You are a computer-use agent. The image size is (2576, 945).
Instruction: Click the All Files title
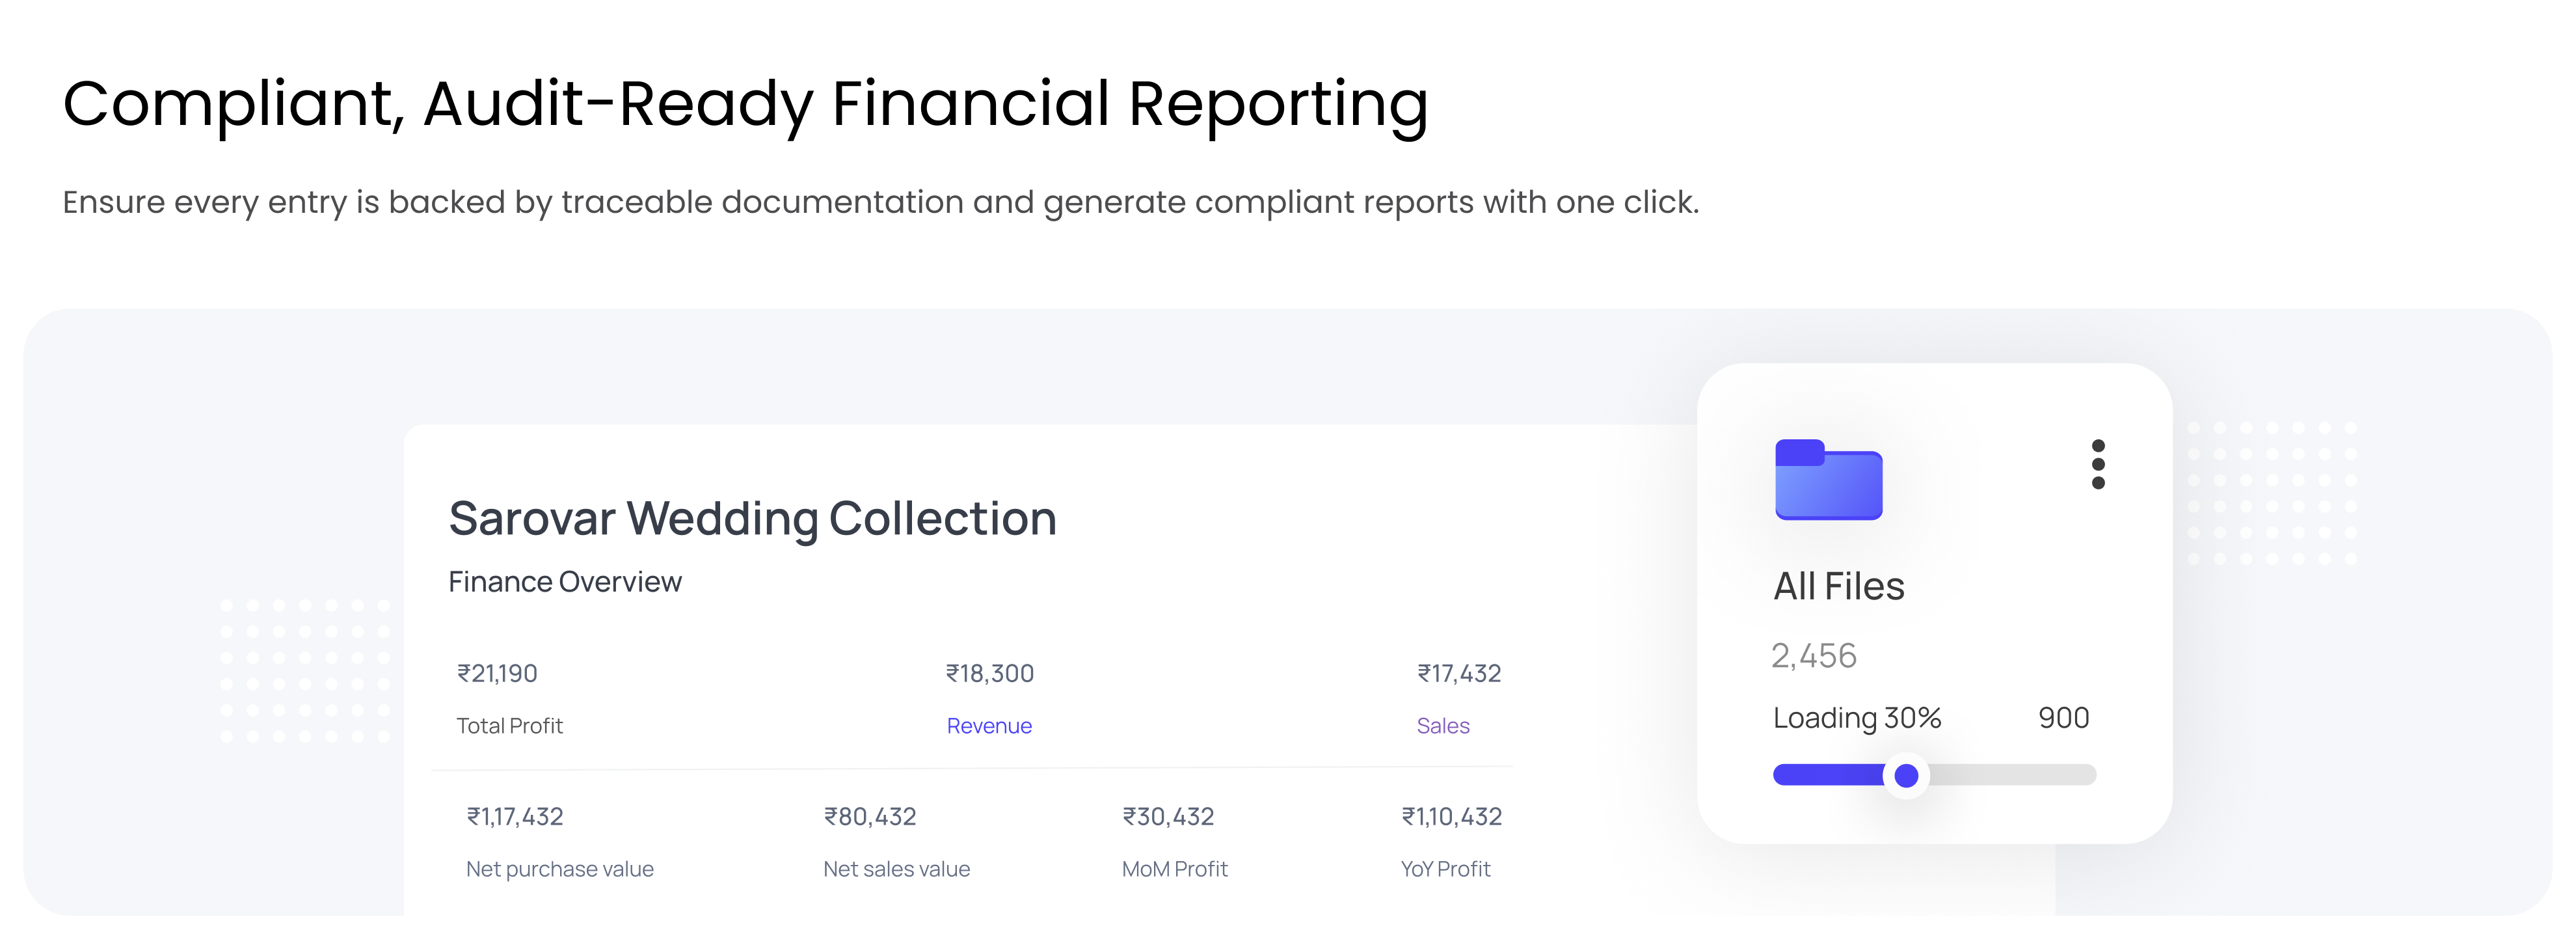[x=1838, y=586]
